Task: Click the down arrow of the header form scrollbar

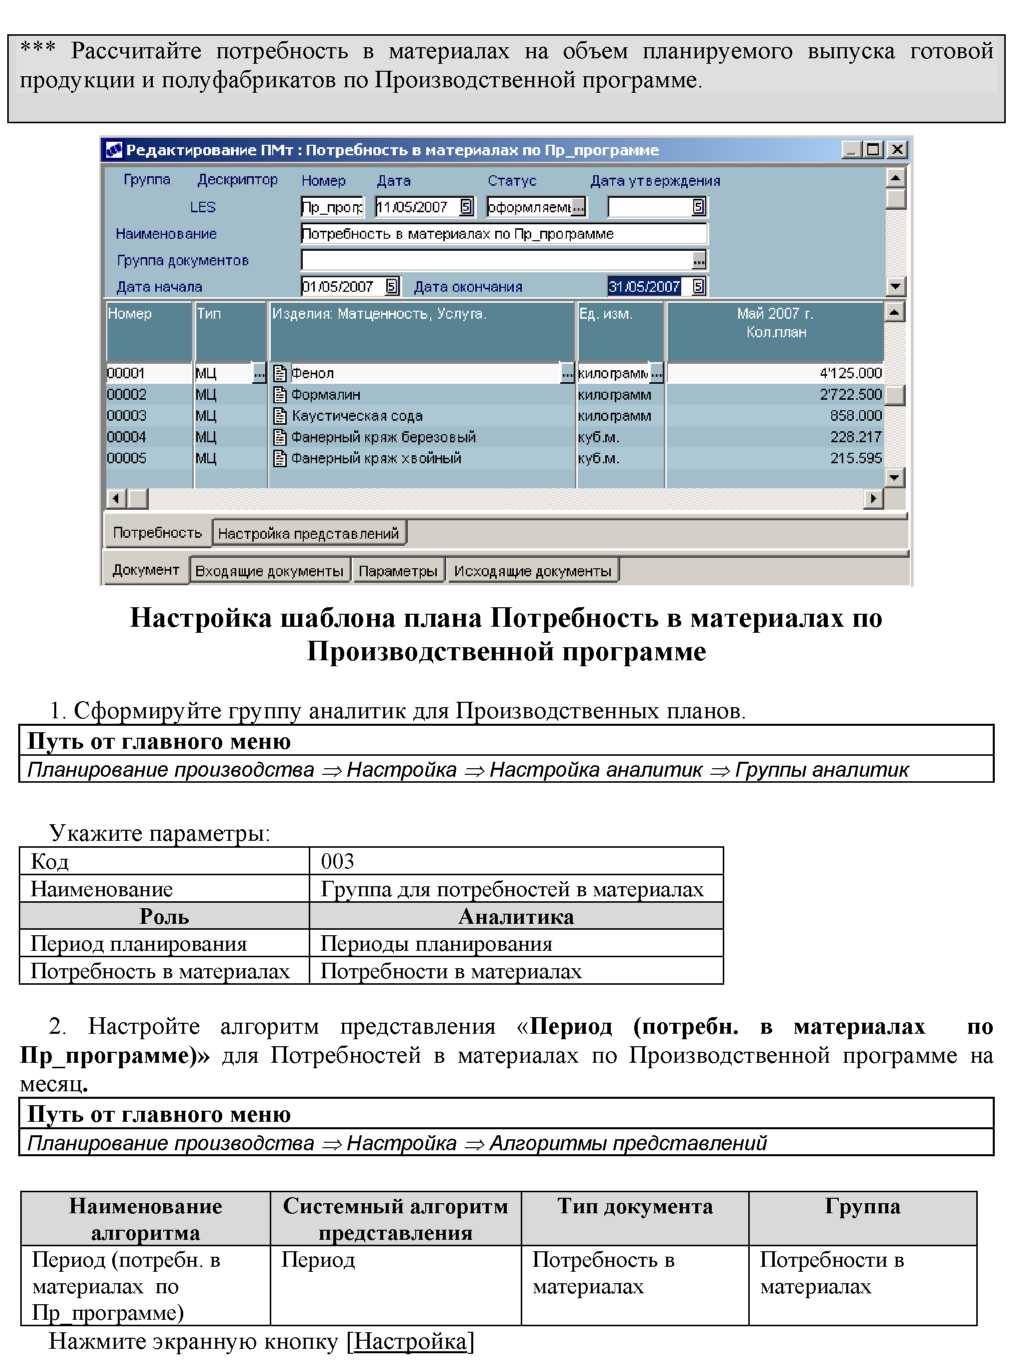Action: (895, 286)
